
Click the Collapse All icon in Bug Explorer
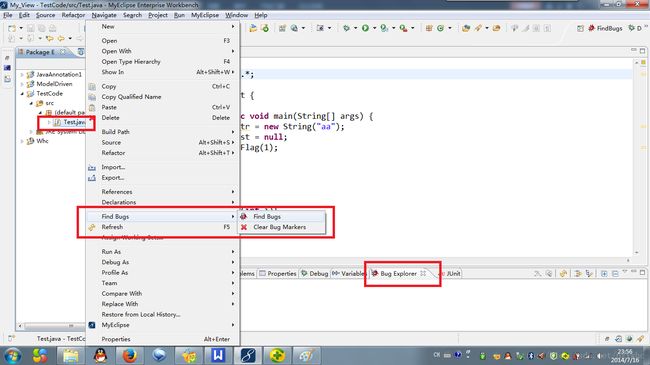coord(615,273)
